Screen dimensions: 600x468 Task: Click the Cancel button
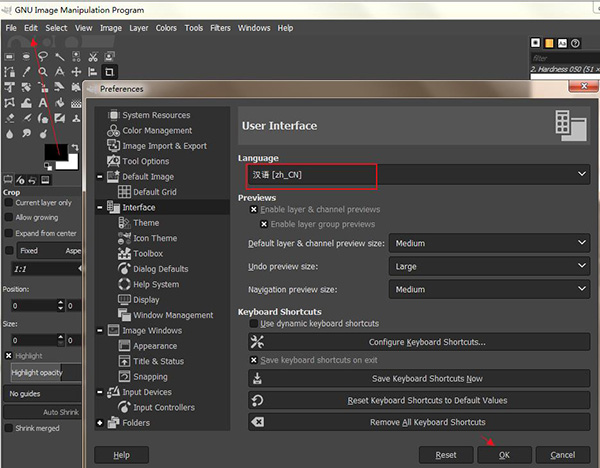click(x=562, y=455)
